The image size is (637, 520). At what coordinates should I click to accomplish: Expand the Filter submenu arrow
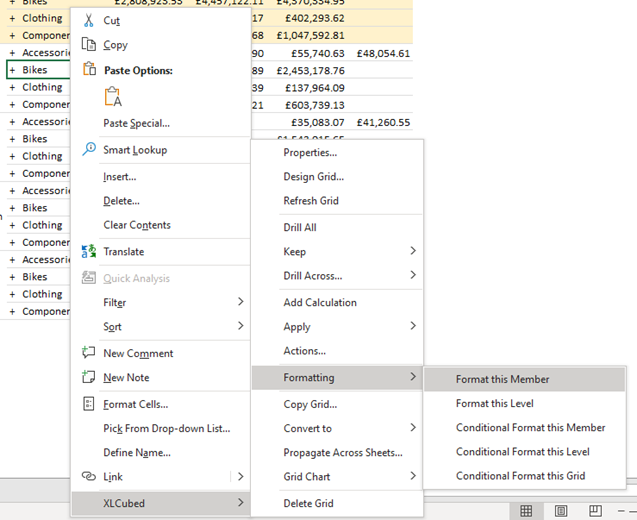coord(240,302)
